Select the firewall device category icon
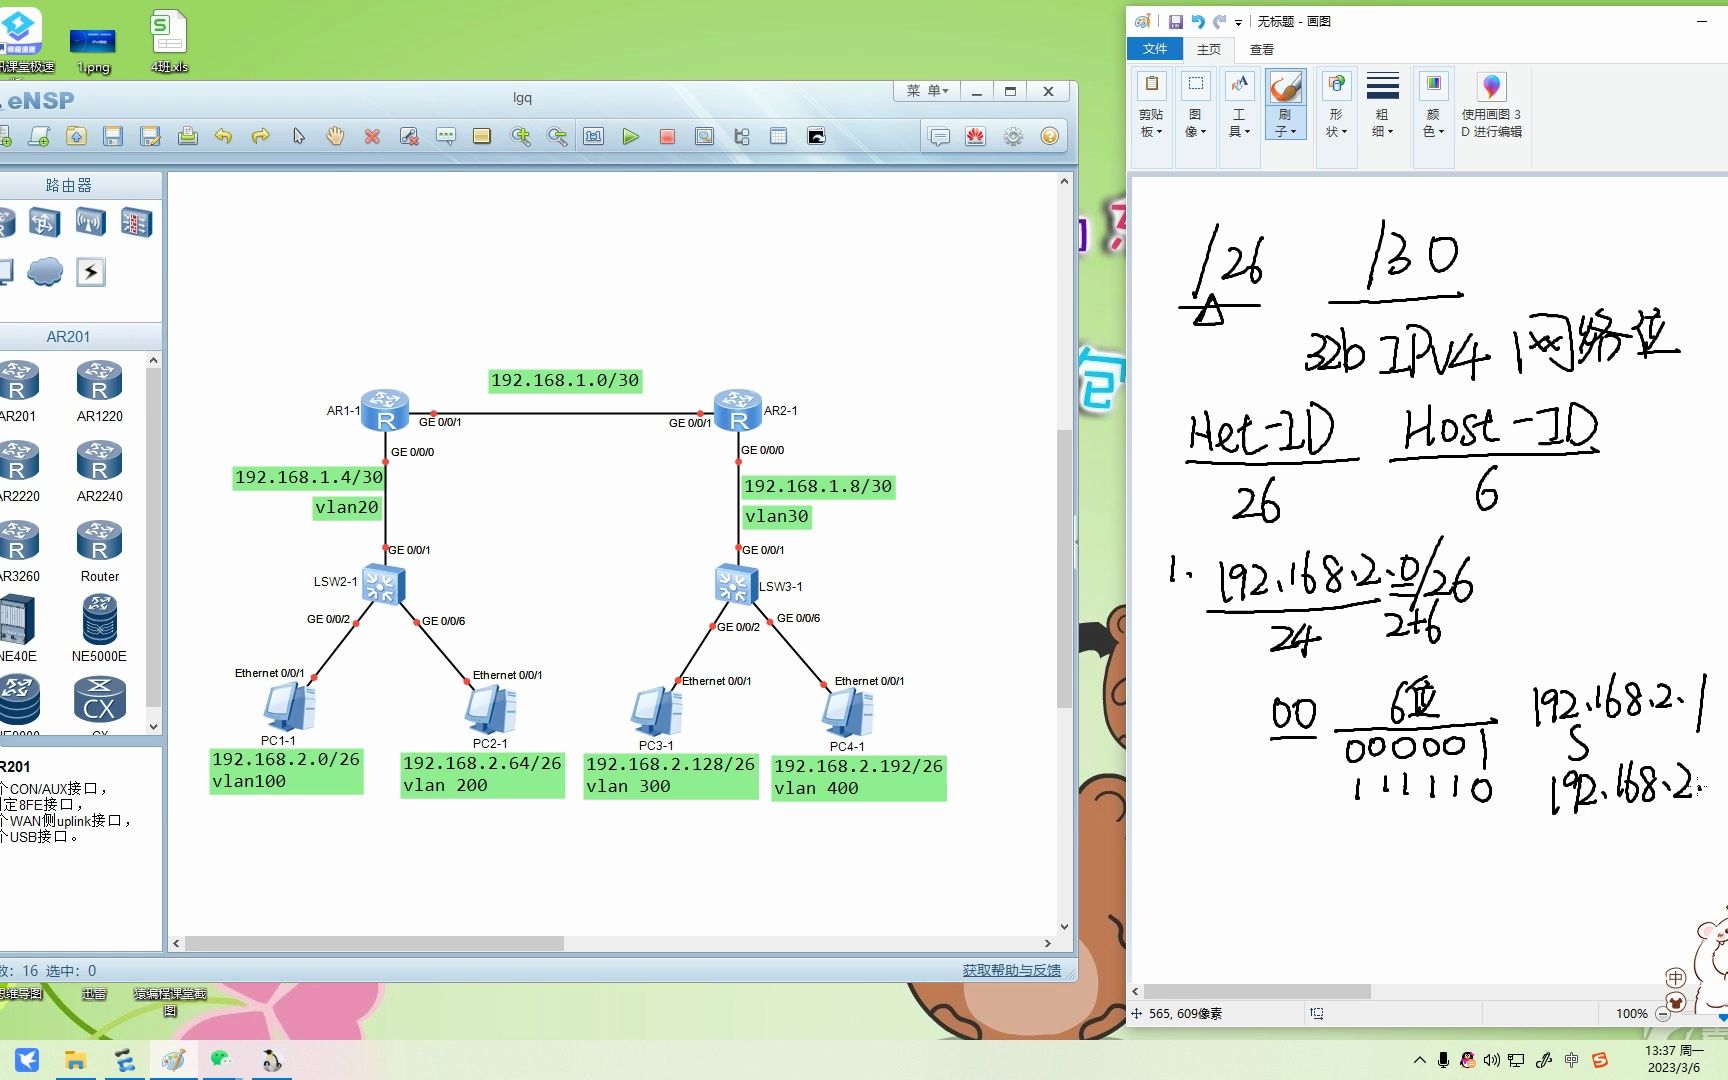 click(136, 222)
